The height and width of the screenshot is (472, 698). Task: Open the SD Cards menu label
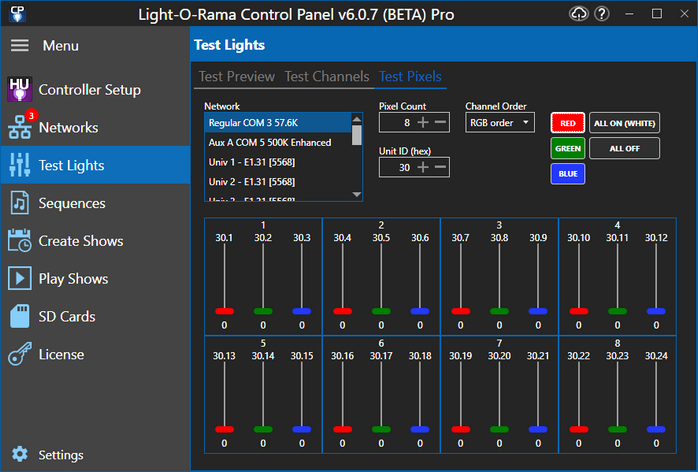(x=67, y=317)
